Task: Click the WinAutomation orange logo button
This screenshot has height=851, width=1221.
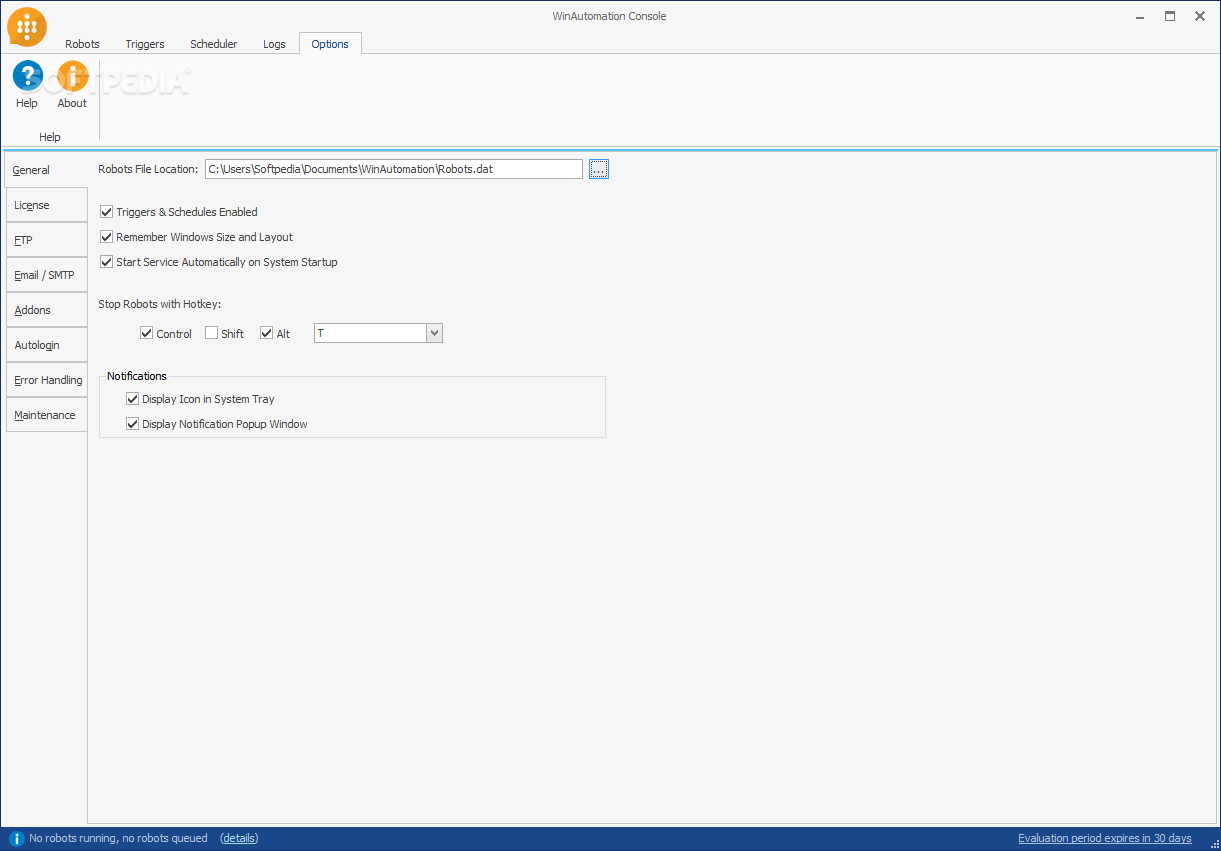Action: 27,27
